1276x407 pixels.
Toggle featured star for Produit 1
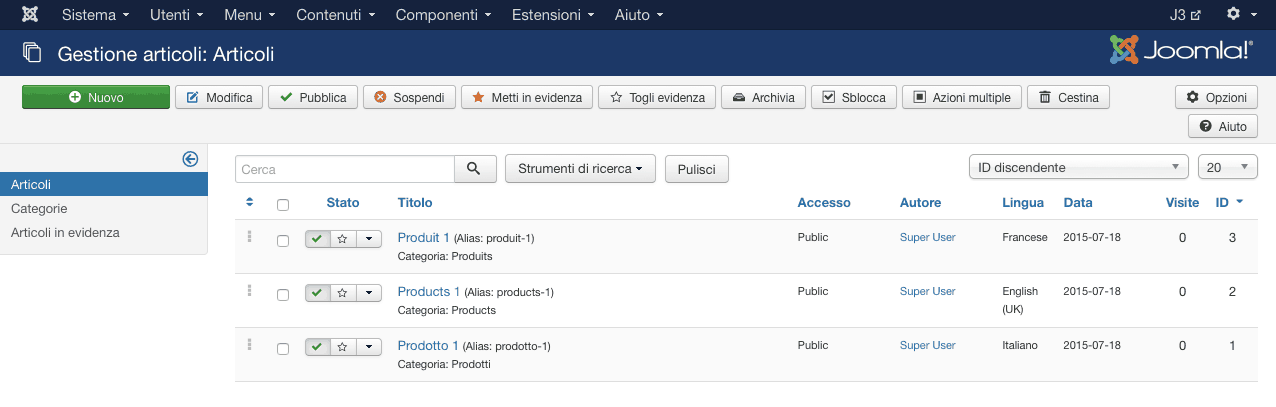click(342, 239)
